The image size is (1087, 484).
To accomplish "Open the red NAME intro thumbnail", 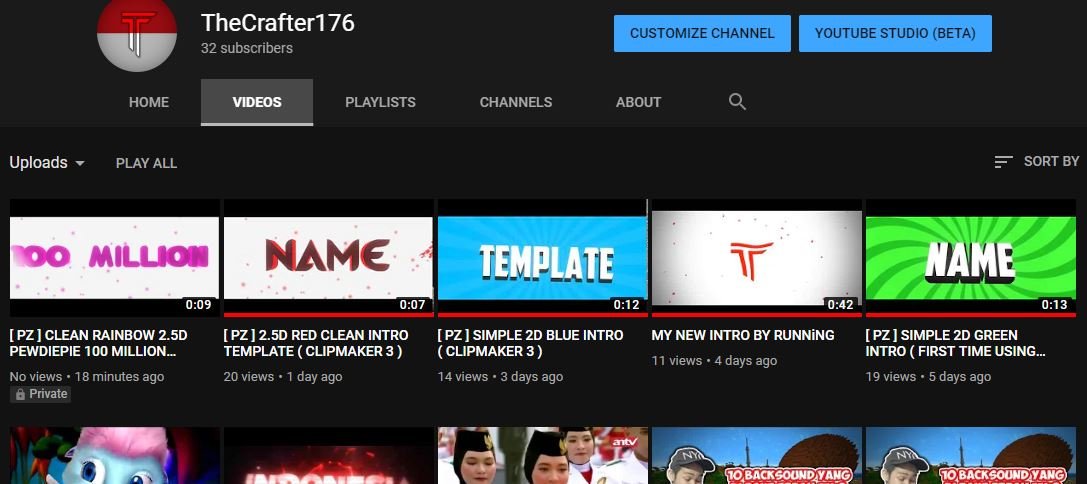I will [x=329, y=258].
